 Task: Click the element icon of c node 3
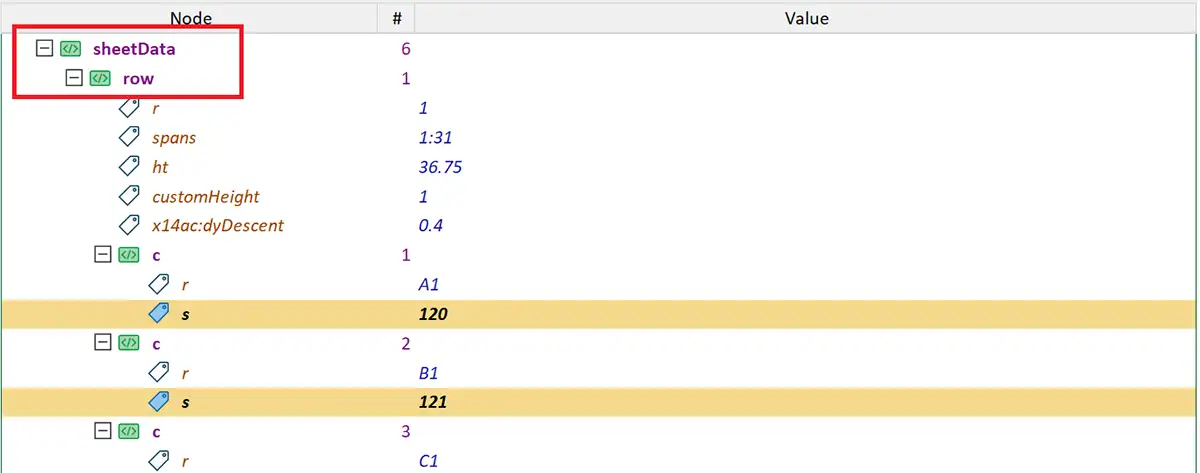(128, 431)
